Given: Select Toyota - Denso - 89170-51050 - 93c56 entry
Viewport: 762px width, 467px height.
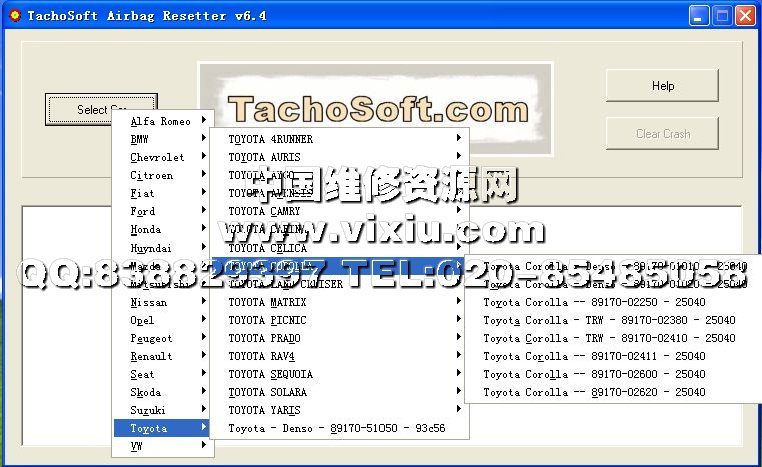Looking at the screenshot, I should [x=337, y=428].
